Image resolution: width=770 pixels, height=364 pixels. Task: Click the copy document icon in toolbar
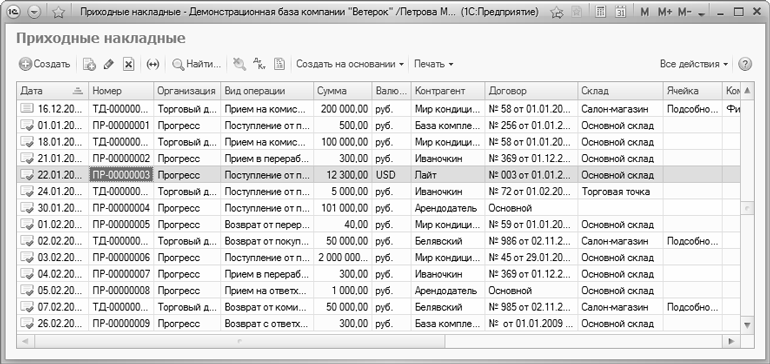89,64
